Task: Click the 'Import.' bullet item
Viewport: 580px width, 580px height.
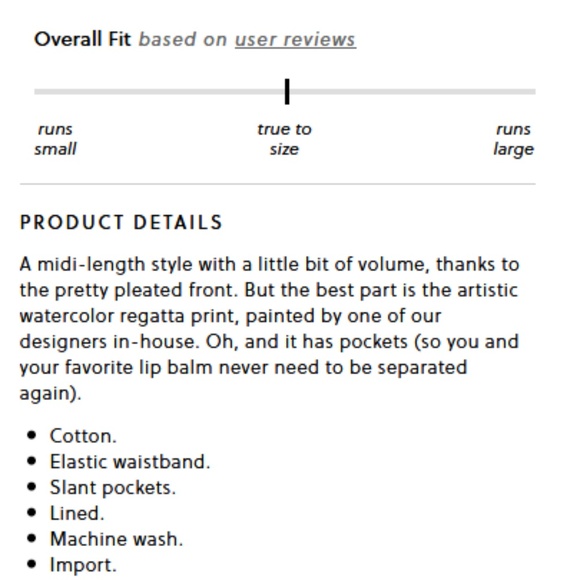Action: coord(83,565)
